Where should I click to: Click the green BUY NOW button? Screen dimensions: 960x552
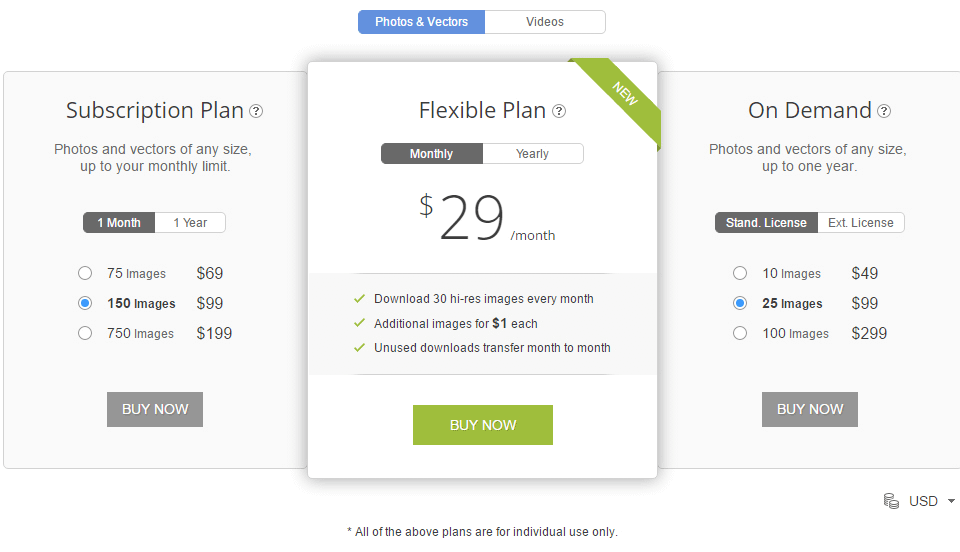pos(483,425)
